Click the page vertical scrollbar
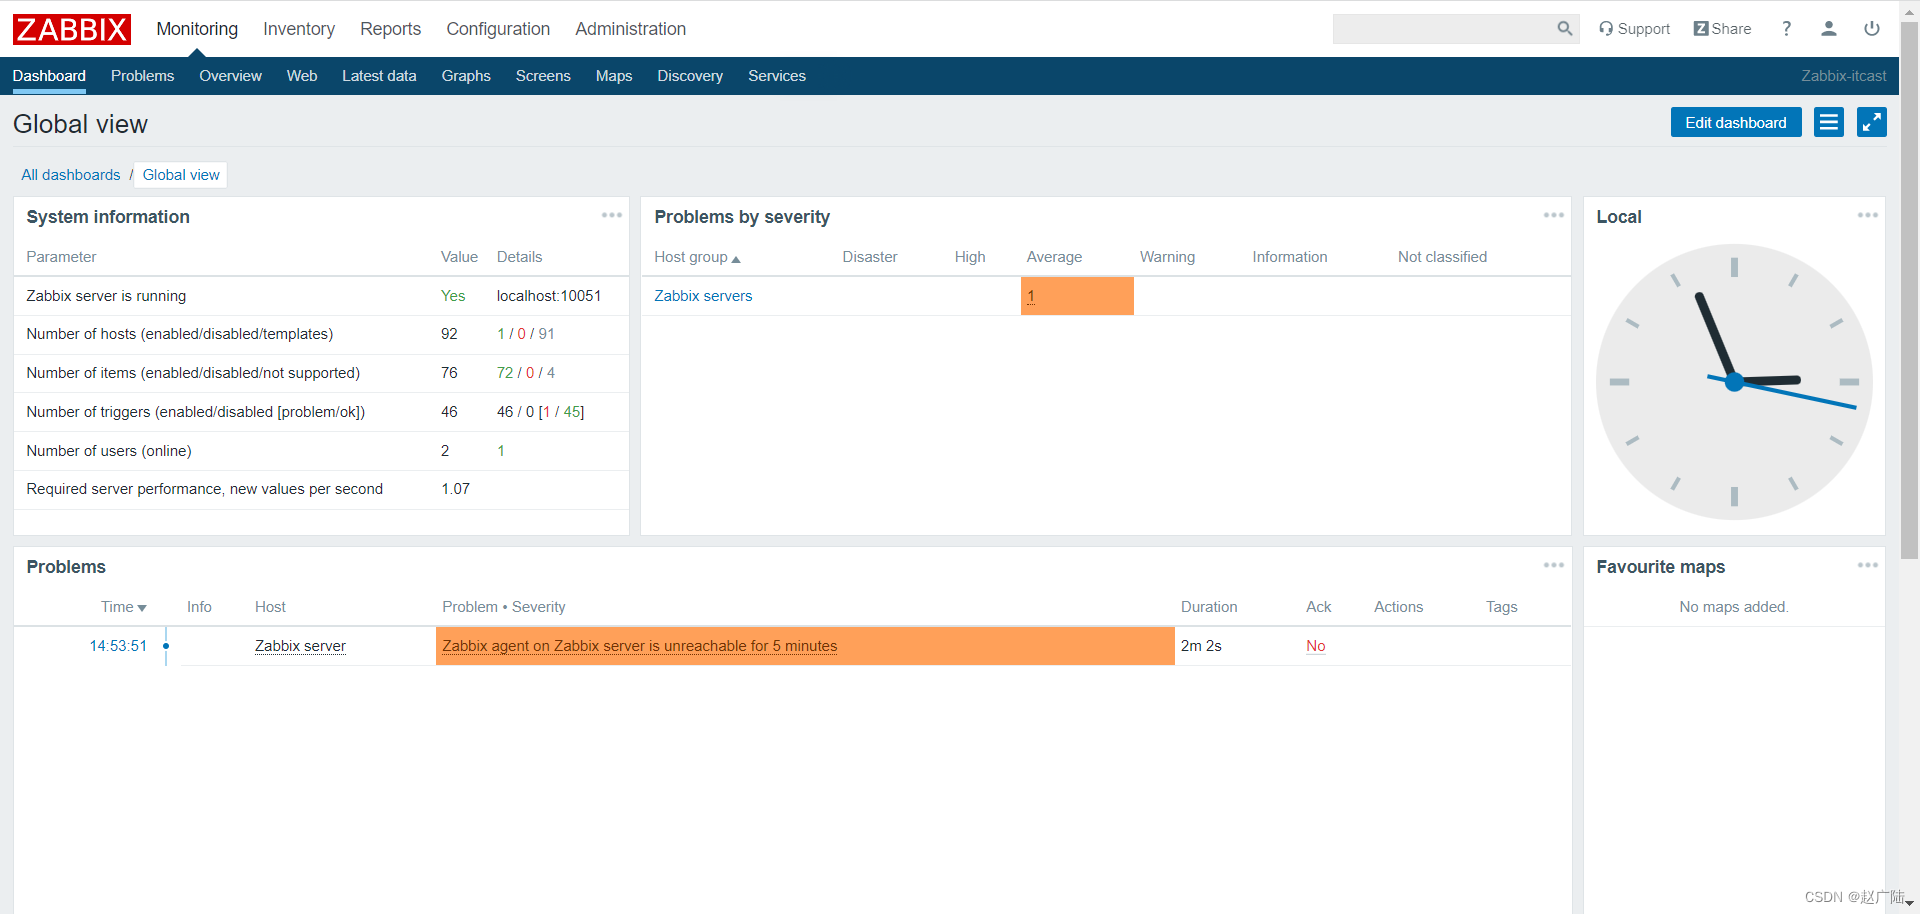Viewport: 1920px width, 914px height. [x=1909, y=290]
